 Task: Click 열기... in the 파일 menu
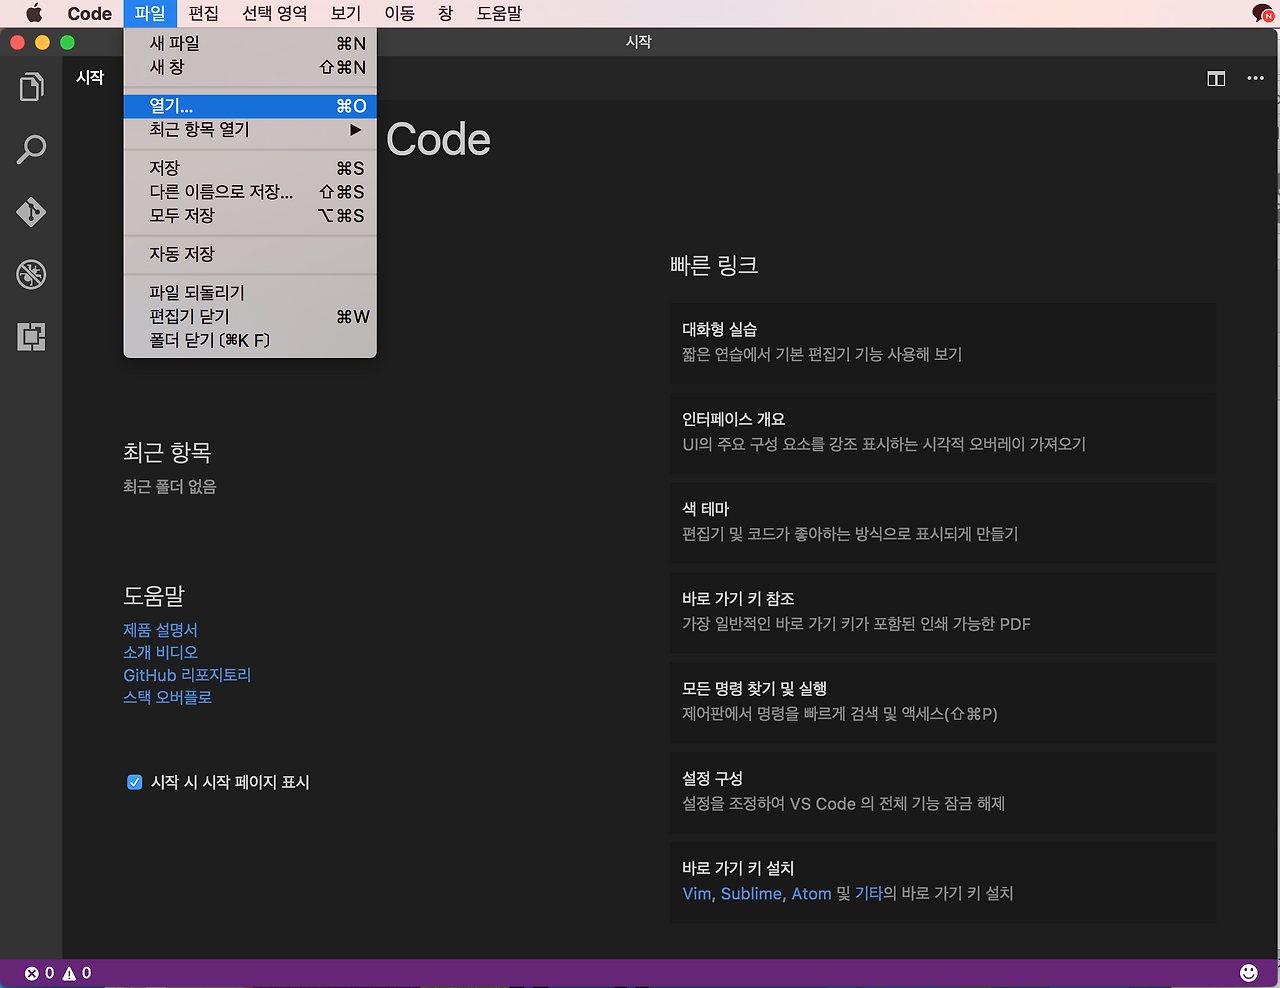point(173,105)
